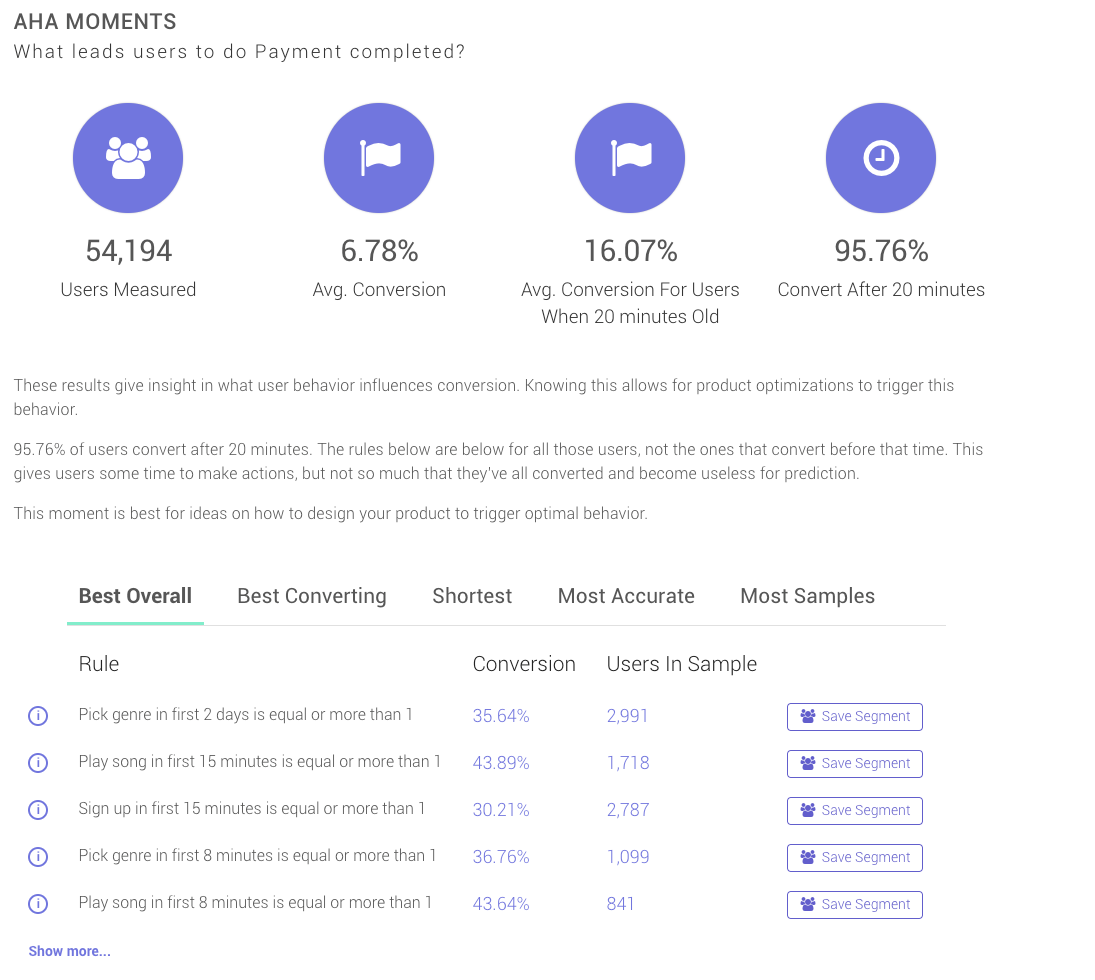Click the Users Measured people icon
1095x980 pixels.
pyautogui.click(x=128, y=158)
